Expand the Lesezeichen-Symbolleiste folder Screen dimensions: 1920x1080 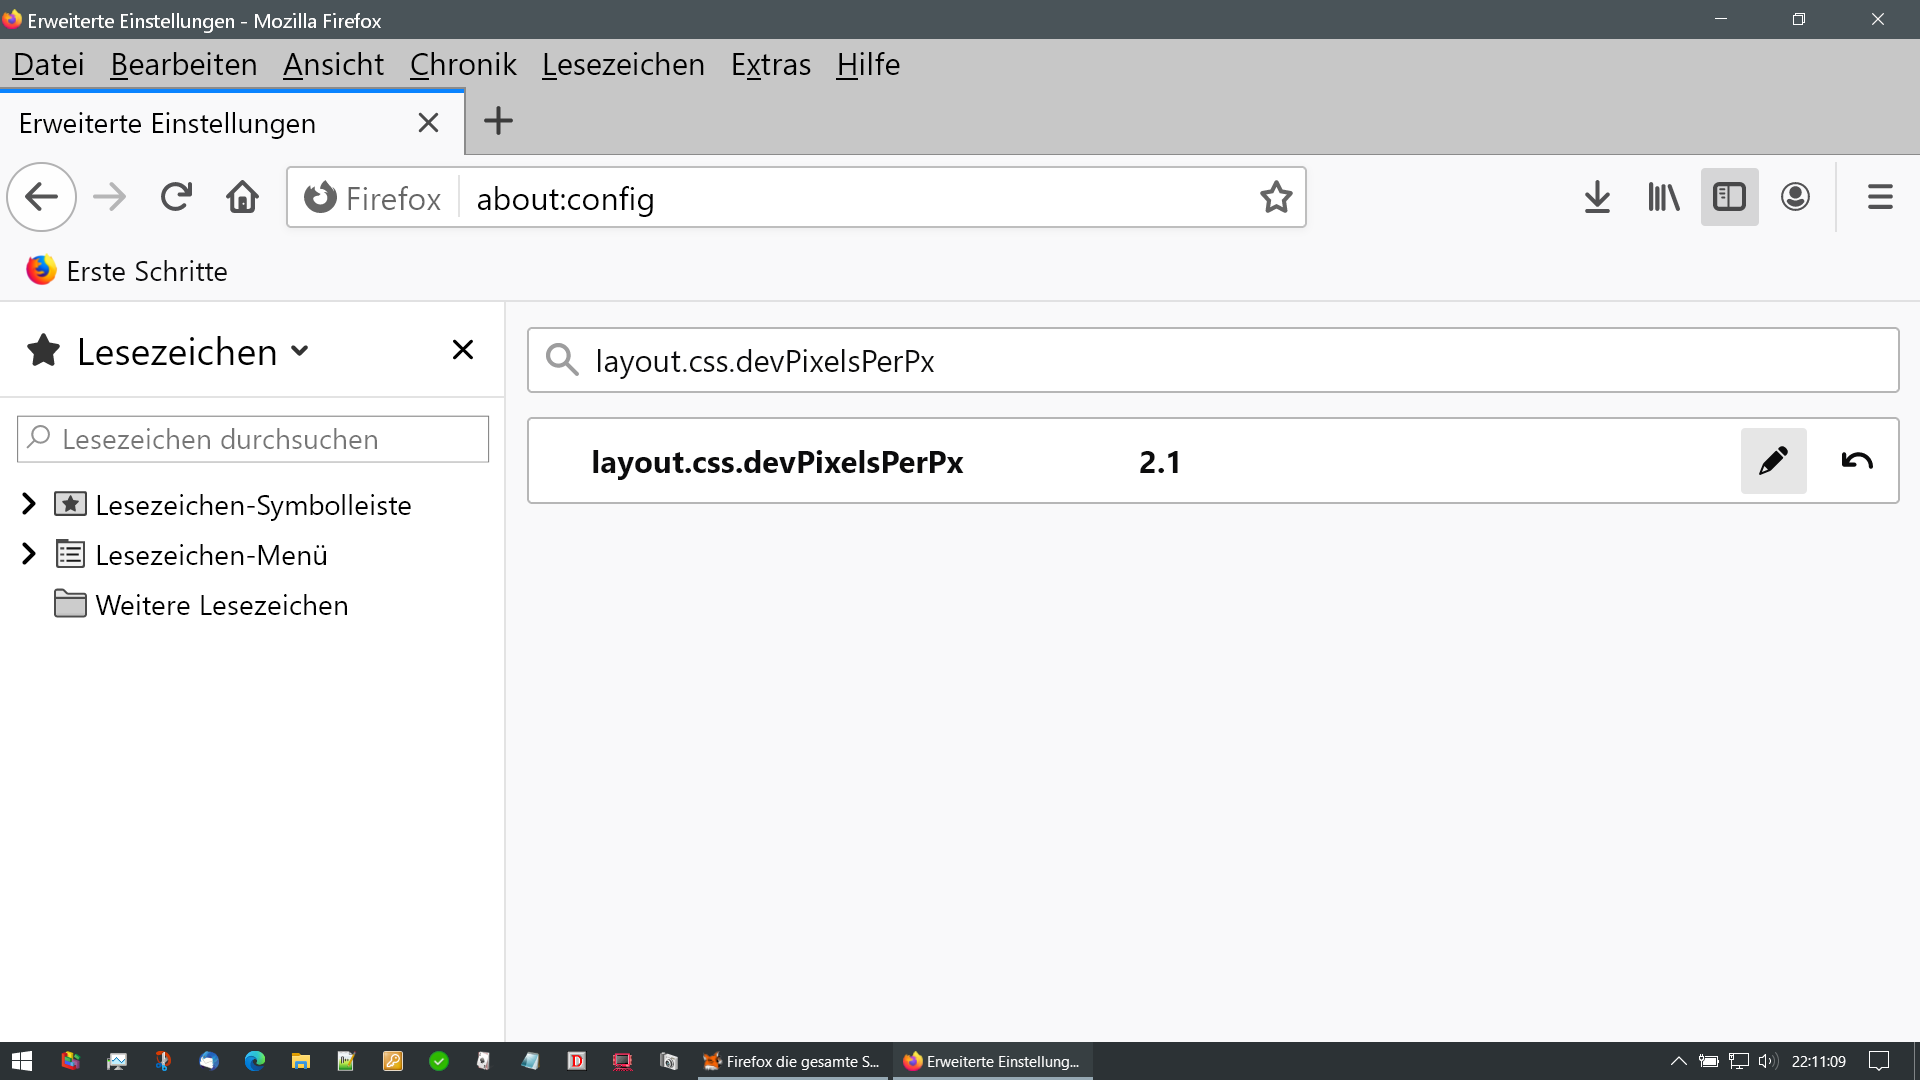[29, 504]
